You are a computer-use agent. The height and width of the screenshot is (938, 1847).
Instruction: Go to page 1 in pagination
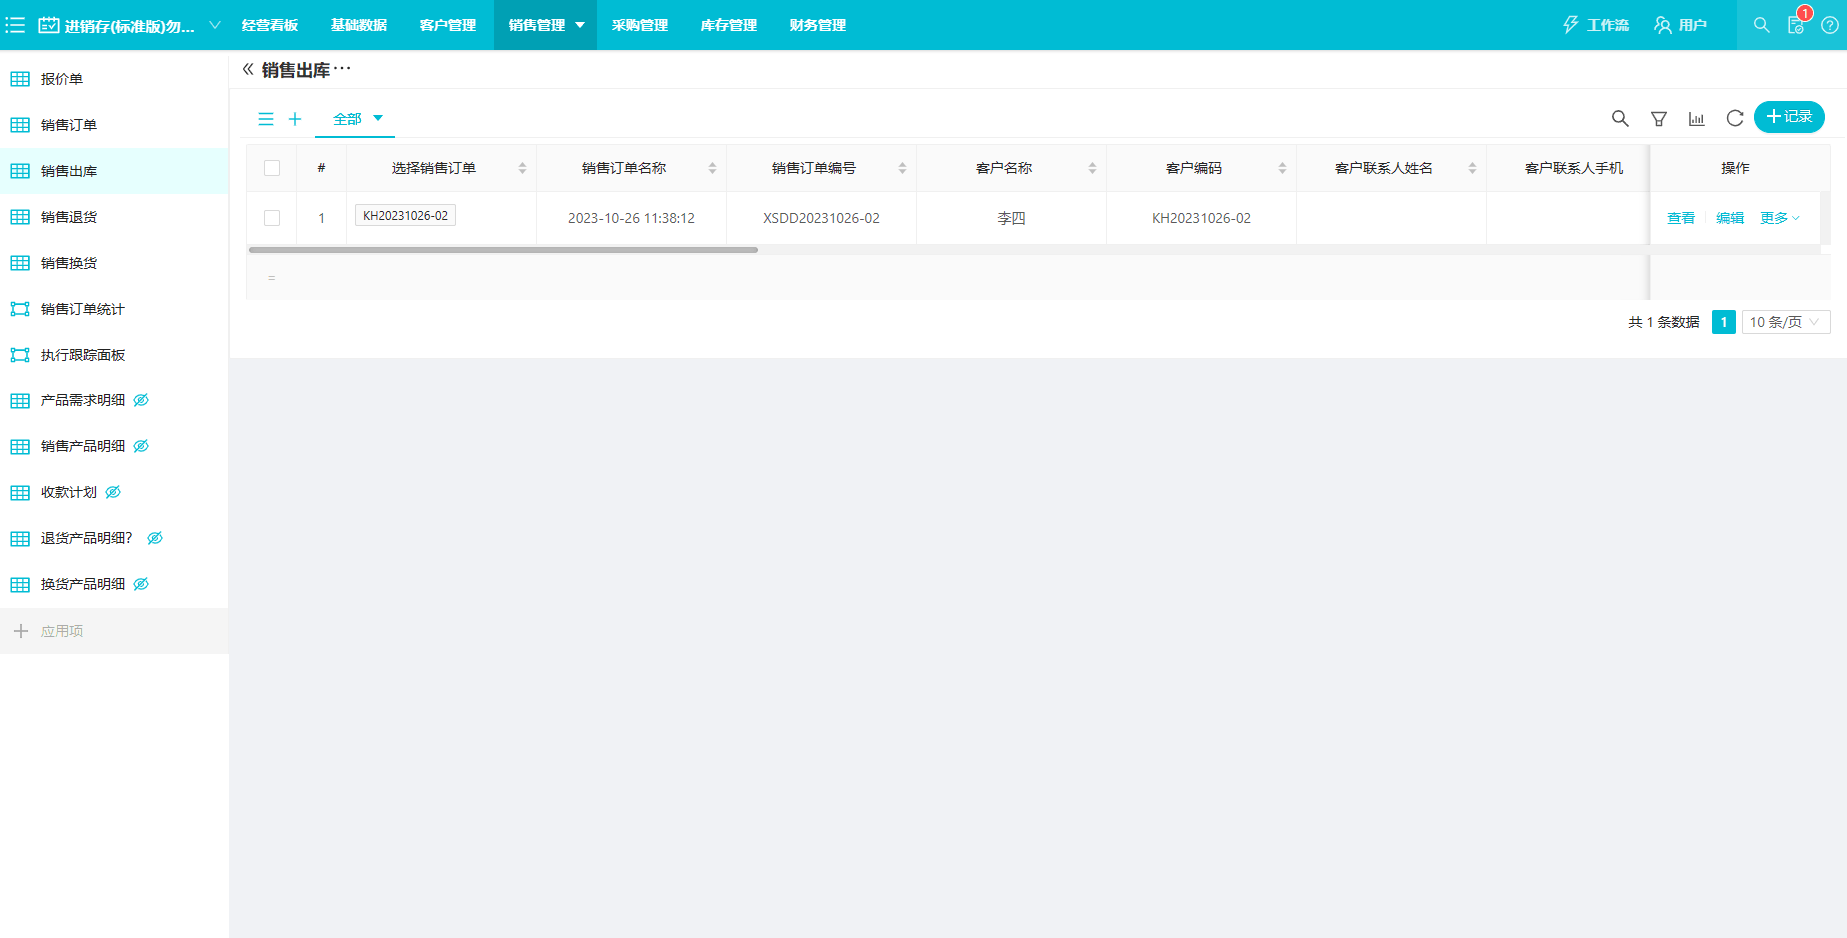pyautogui.click(x=1724, y=322)
